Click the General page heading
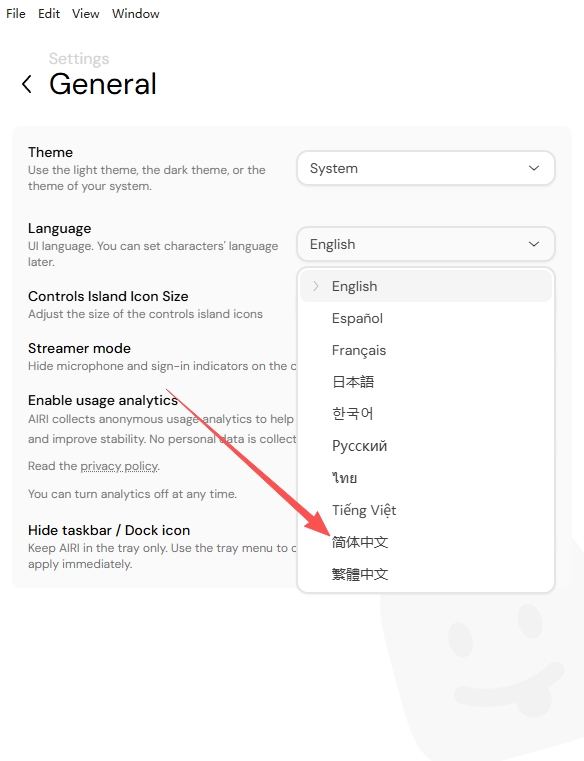The image size is (584, 761). [x=102, y=84]
